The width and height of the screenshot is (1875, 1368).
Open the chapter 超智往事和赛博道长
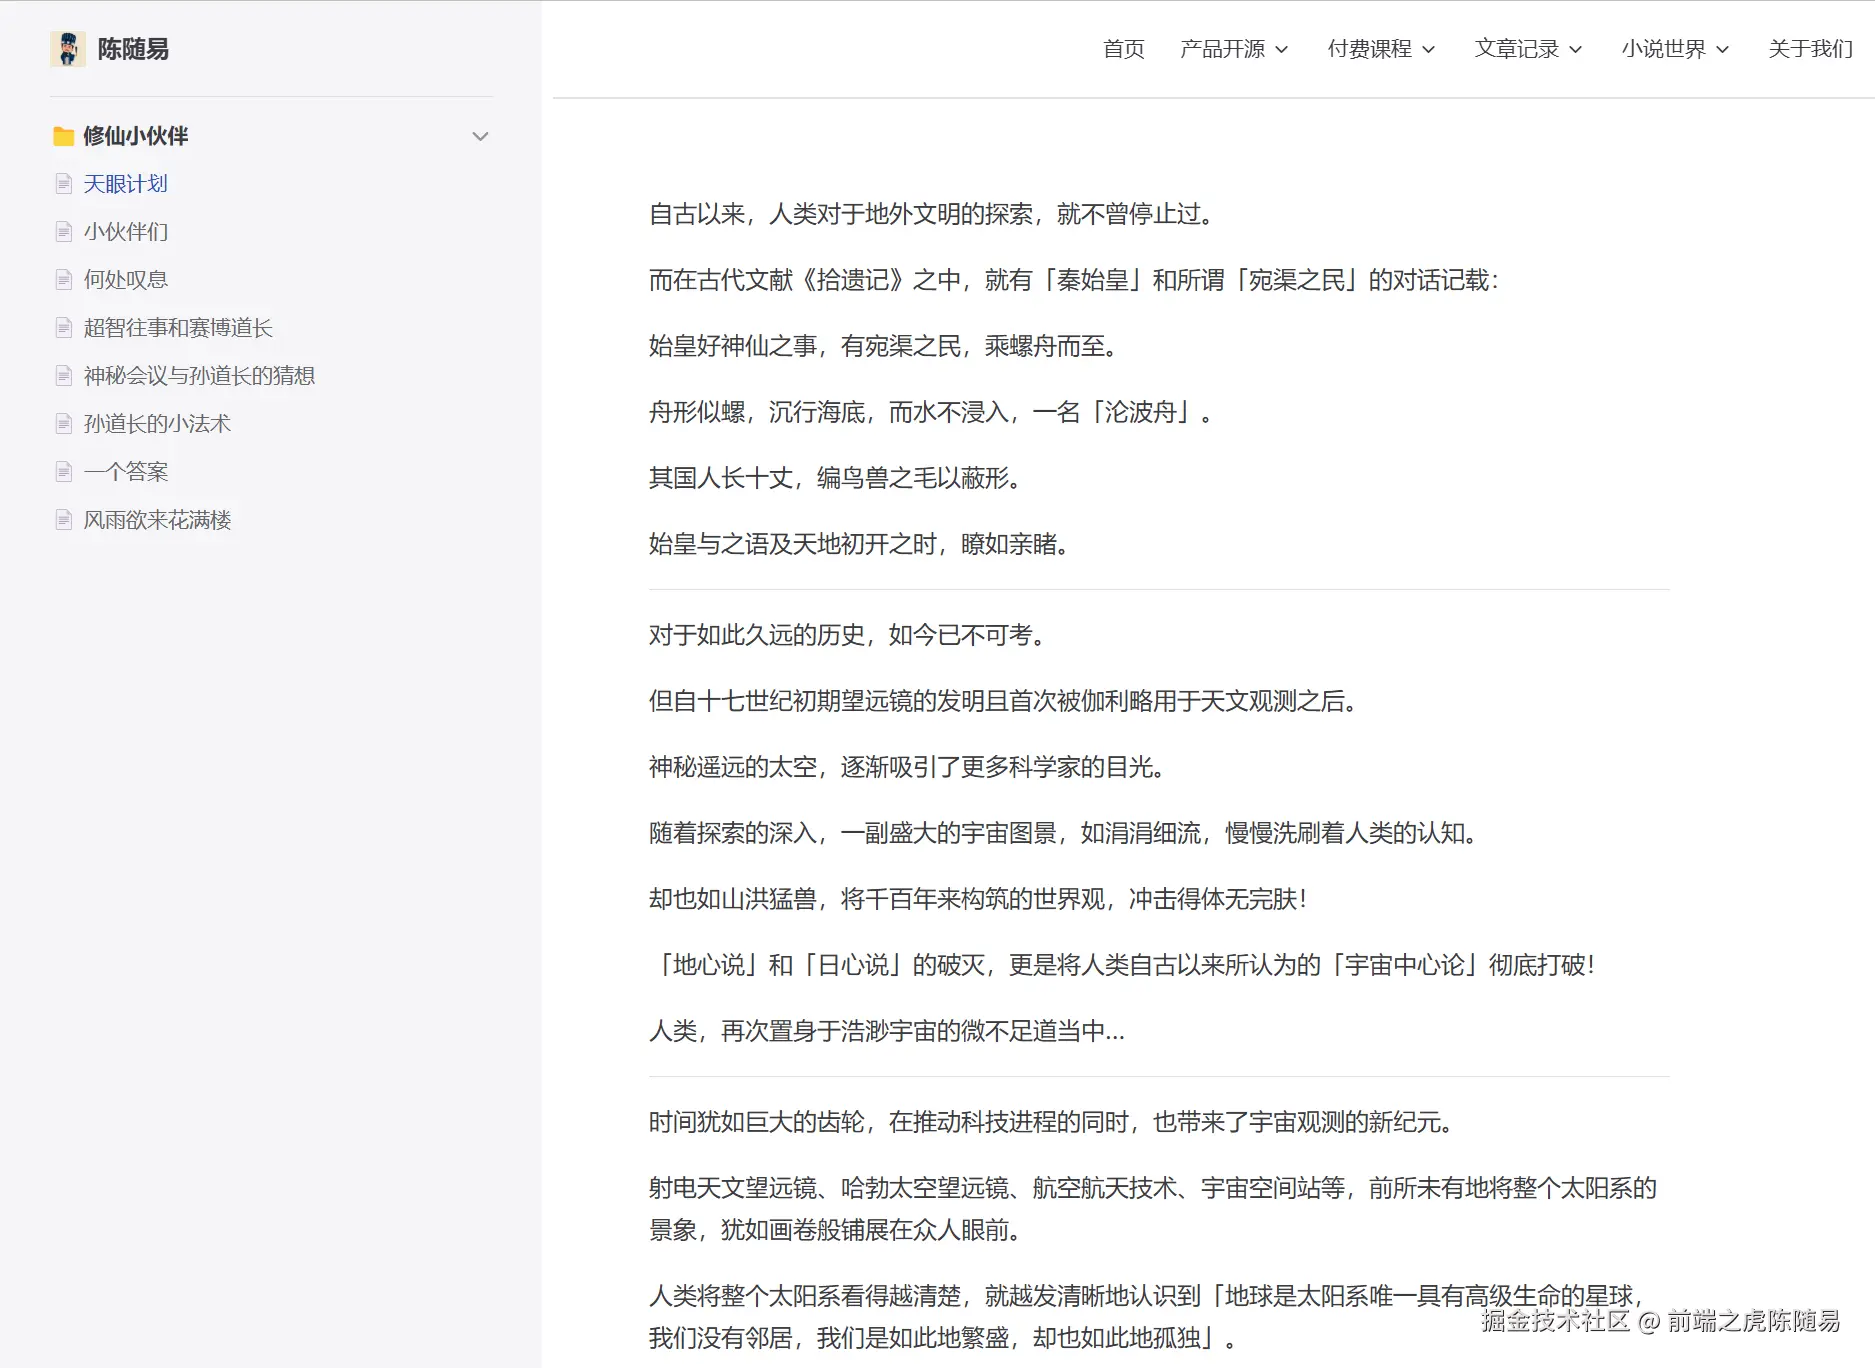pyautogui.click(x=179, y=327)
